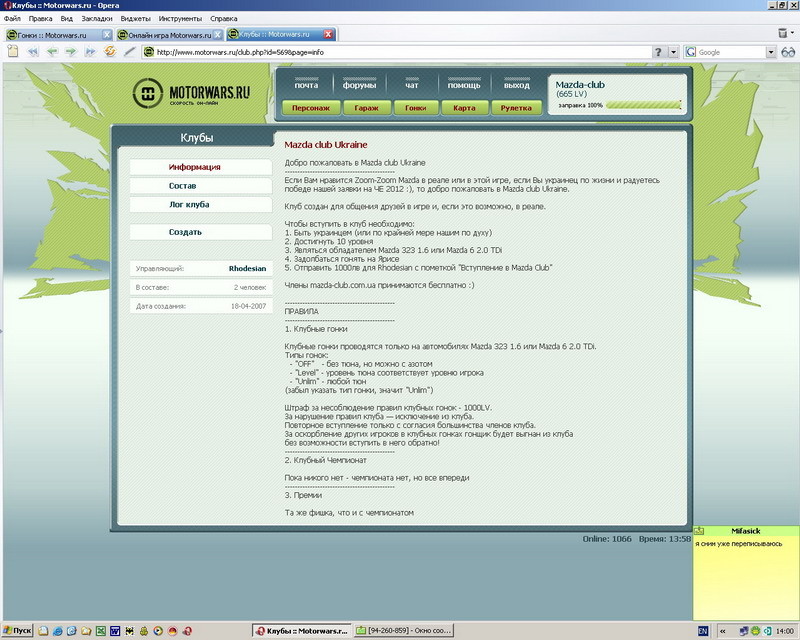800x640 pixels.
Task: Open the dropdown arrow next to trash
Action: pos(792,32)
